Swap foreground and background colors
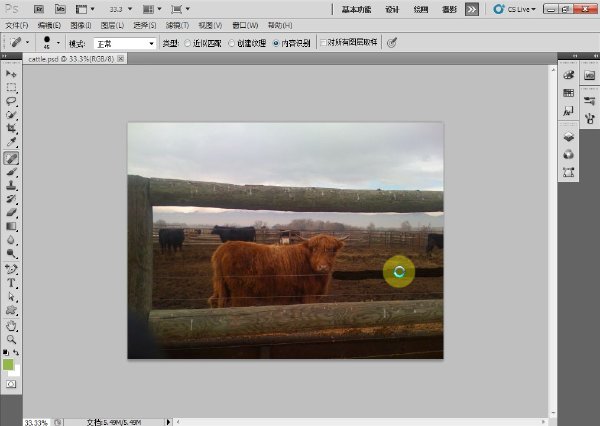The height and width of the screenshot is (426, 600). coord(16,352)
